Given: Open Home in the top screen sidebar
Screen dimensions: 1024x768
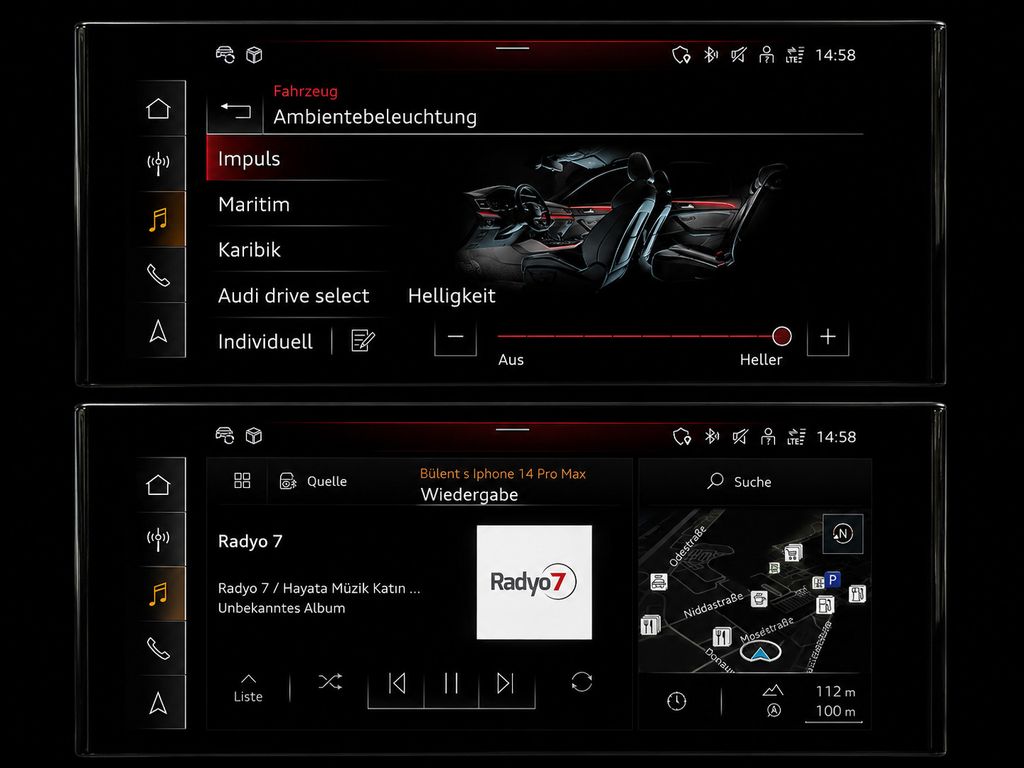Looking at the screenshot, I should coord(159,108).
